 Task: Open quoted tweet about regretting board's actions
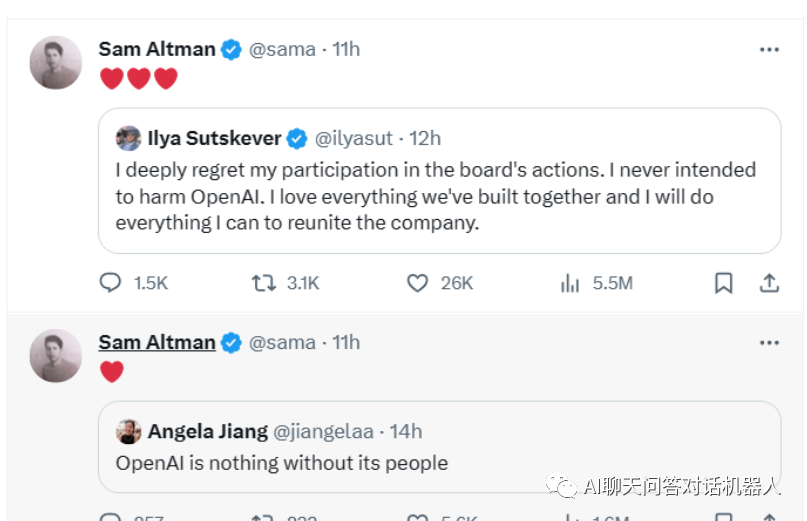pyautogui.click(x=436, y=197)
